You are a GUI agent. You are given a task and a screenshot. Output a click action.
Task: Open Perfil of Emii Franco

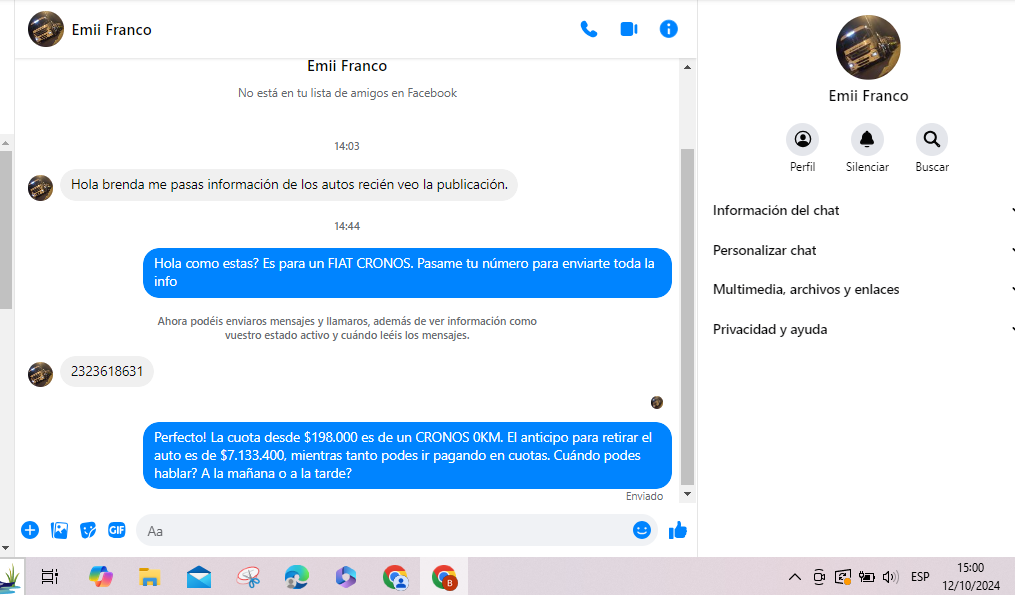pyautogui.click(x=803, y=139)
